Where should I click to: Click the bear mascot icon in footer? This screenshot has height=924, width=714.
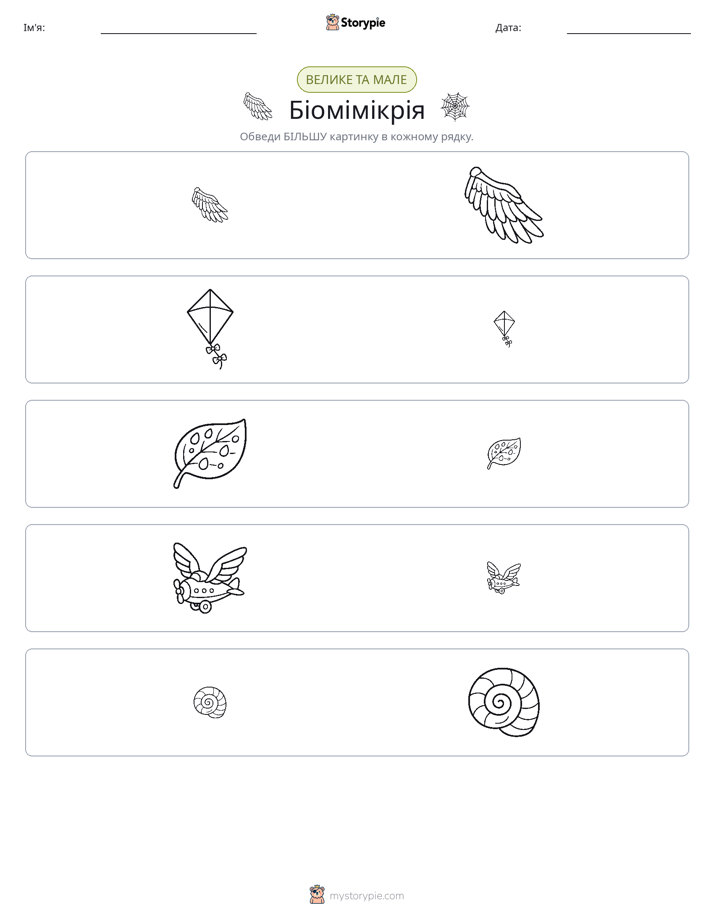(317, 895)
